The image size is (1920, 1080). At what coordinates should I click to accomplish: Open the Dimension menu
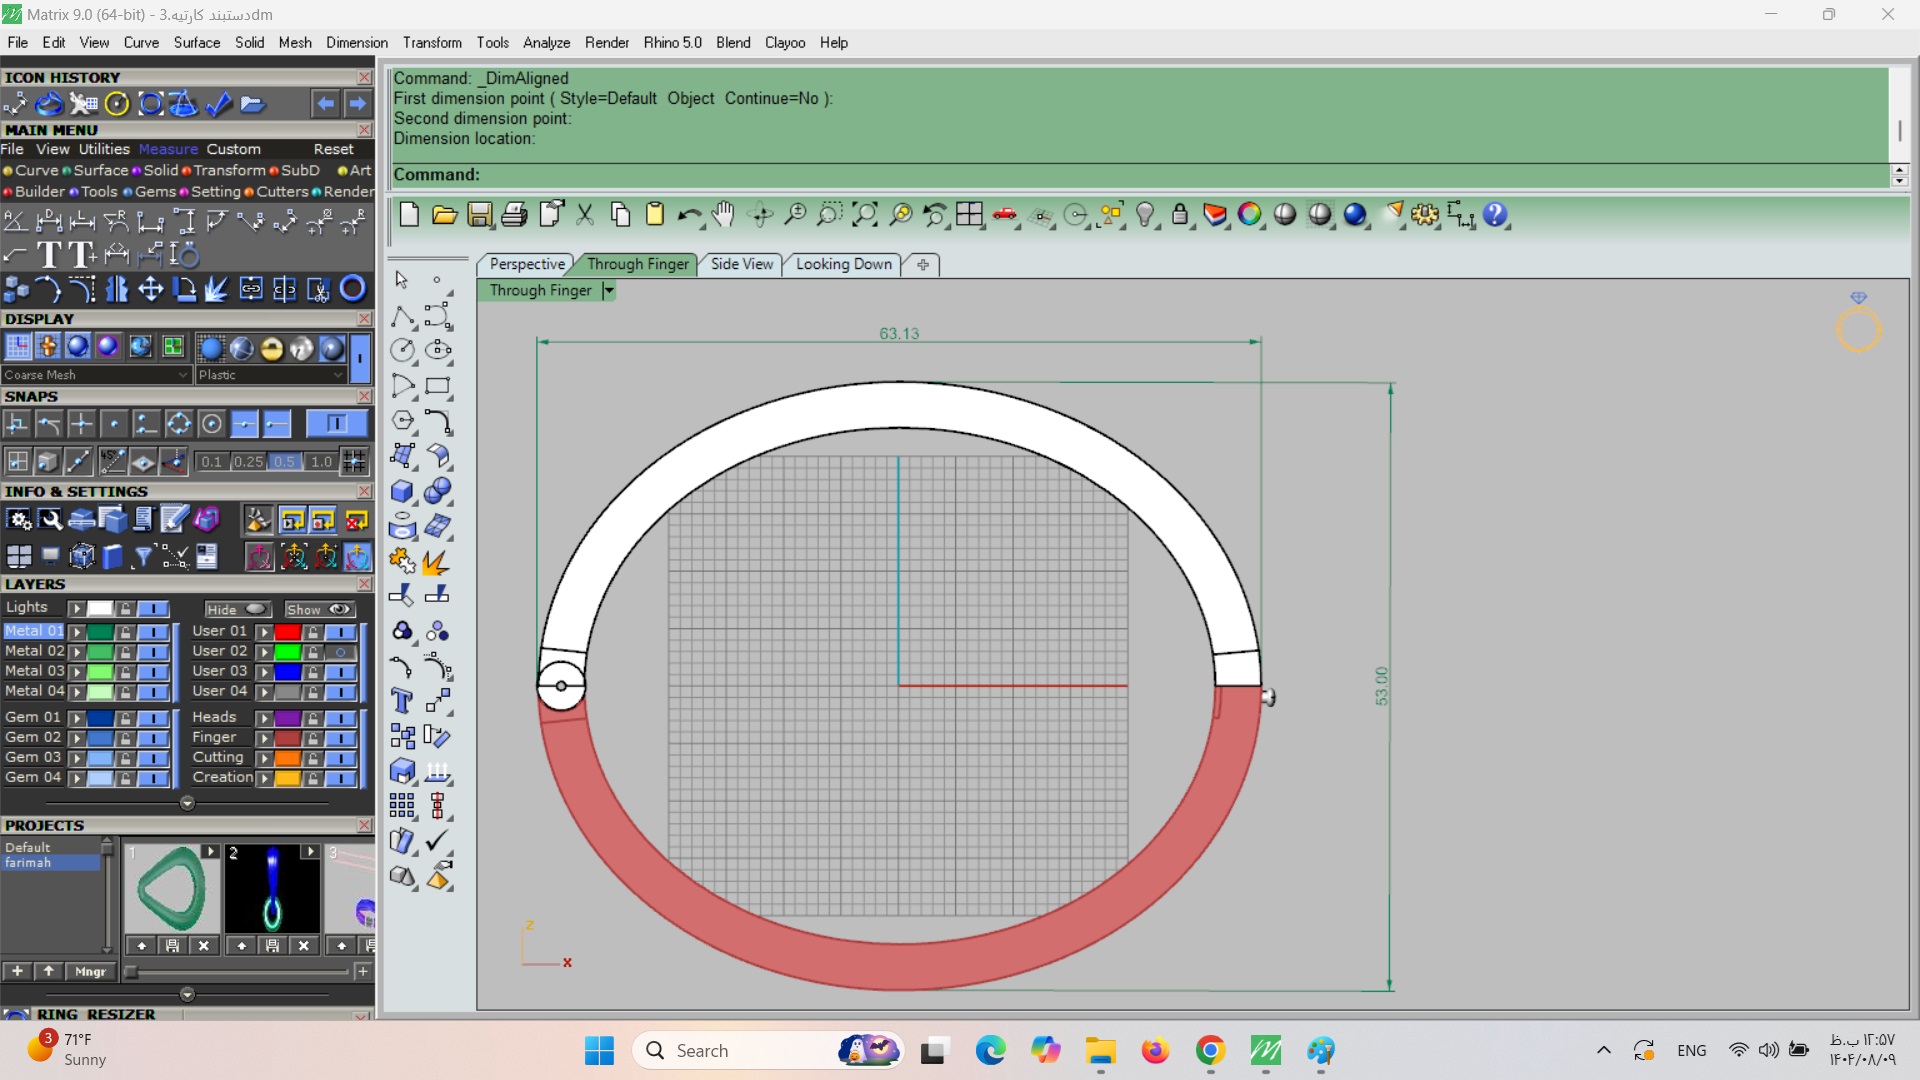tap(356, 43)
